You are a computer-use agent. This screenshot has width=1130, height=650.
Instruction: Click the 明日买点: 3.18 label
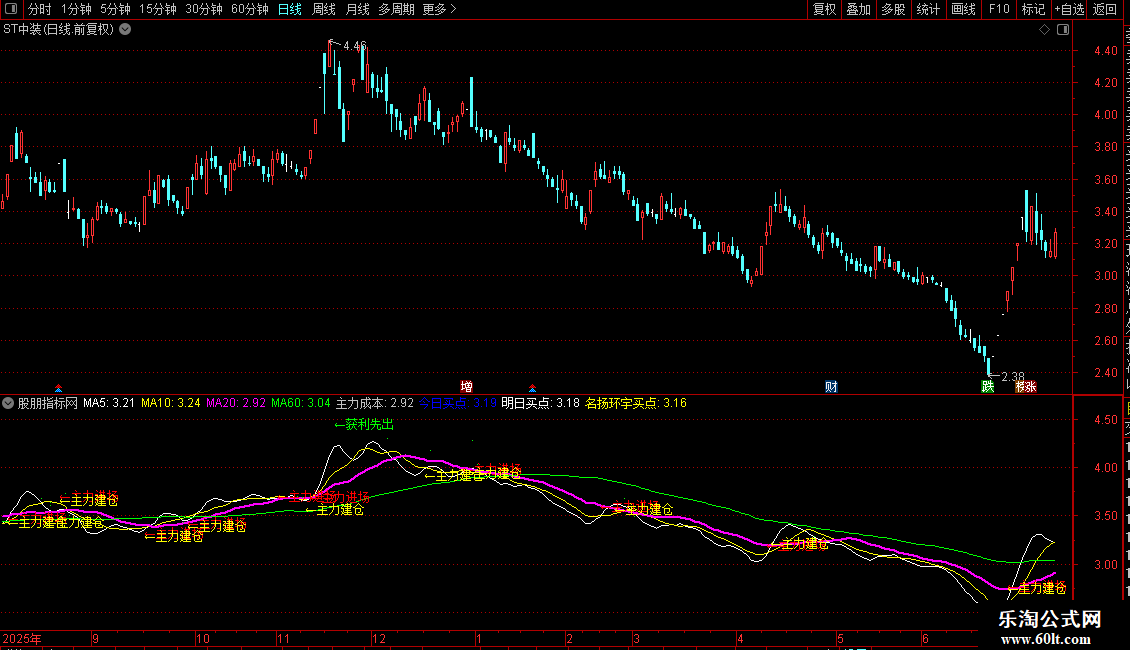coord(540,404)
